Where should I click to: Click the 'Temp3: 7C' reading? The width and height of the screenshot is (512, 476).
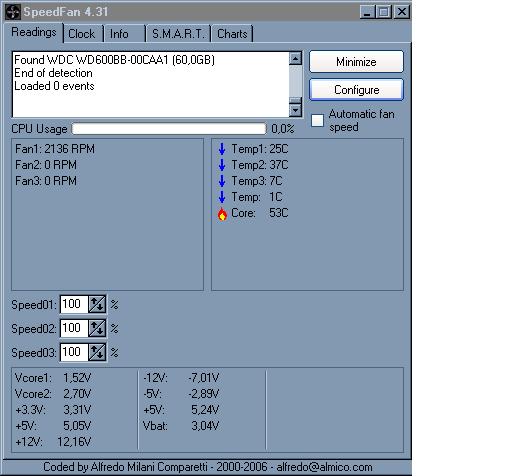pos(257,181)
